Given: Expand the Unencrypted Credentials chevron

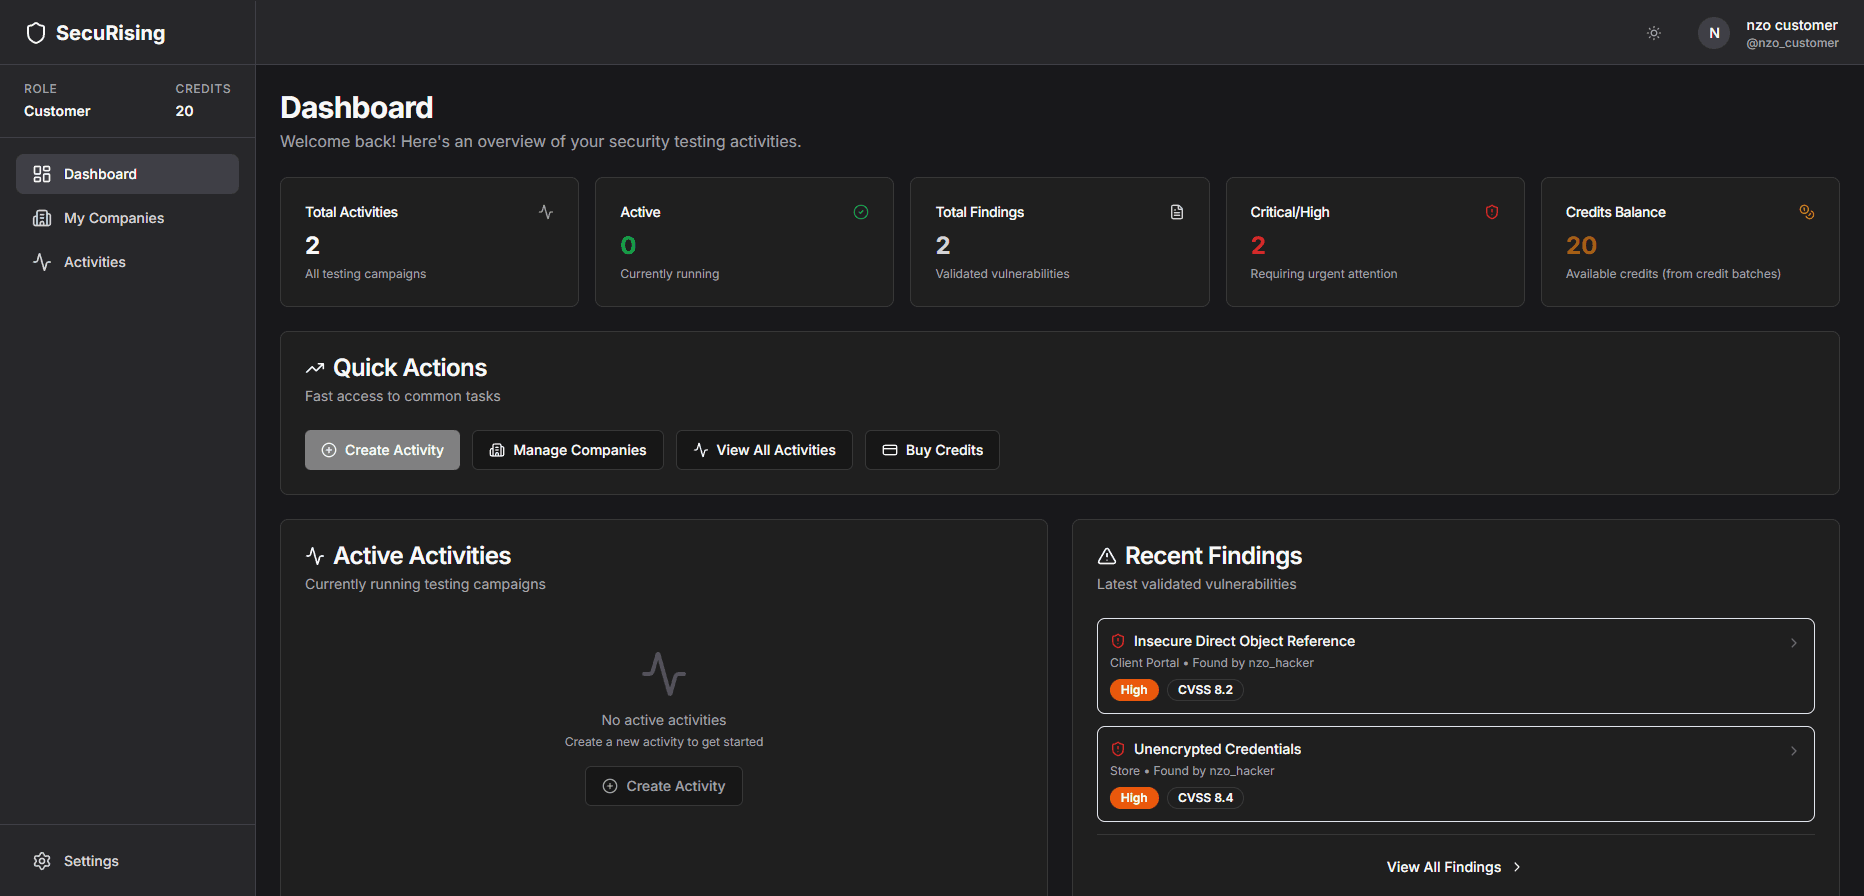Looking at the screenshot, I should (1794, 751).
